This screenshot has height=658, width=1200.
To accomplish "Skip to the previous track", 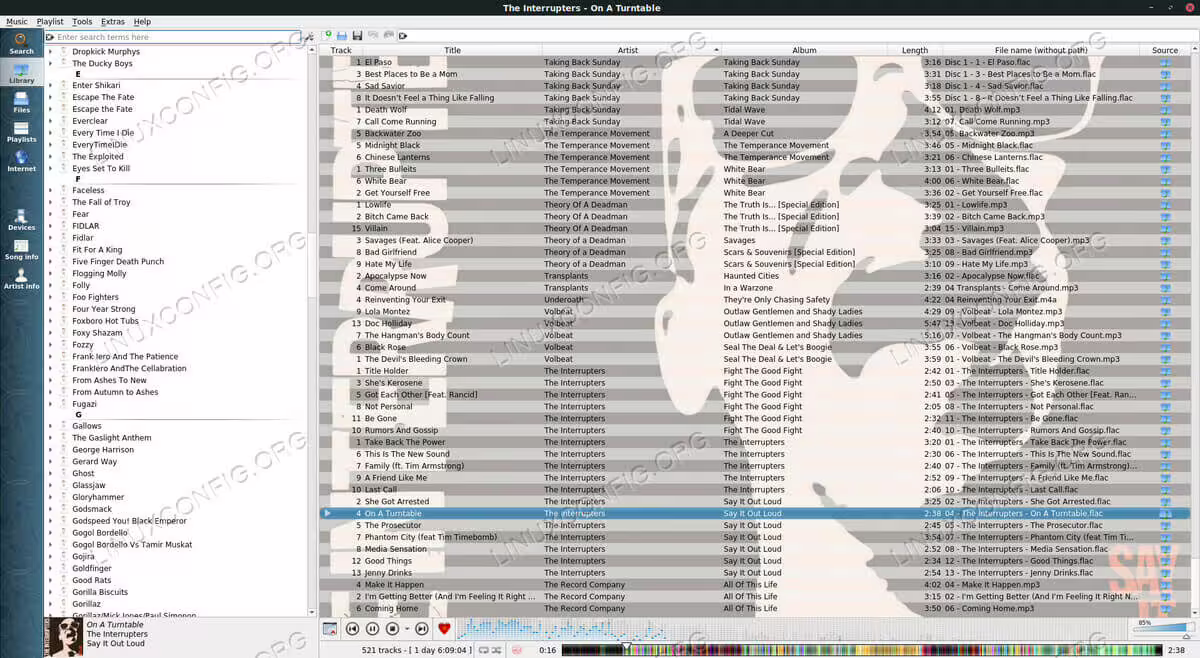I will [x=352, y=629].
